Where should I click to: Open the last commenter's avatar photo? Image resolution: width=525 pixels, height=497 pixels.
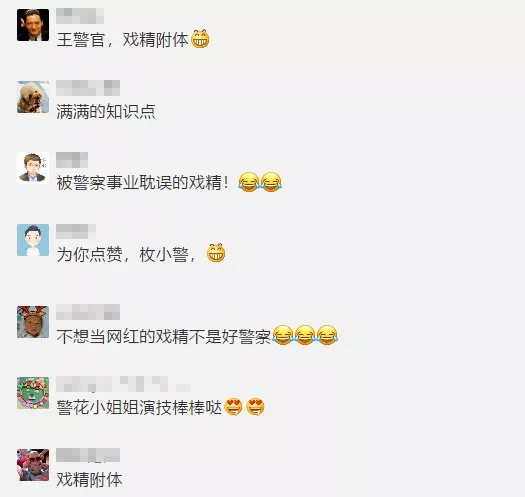[33, 465]
